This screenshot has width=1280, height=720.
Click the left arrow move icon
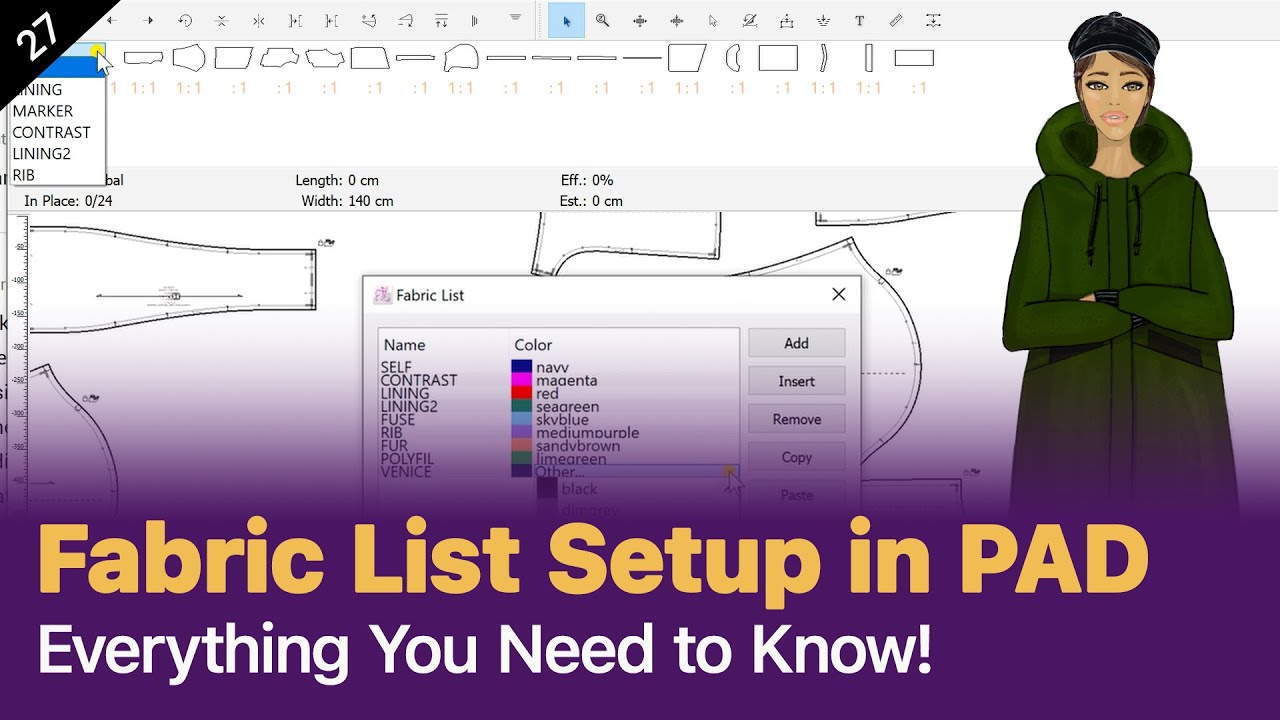tap(112, 20)
